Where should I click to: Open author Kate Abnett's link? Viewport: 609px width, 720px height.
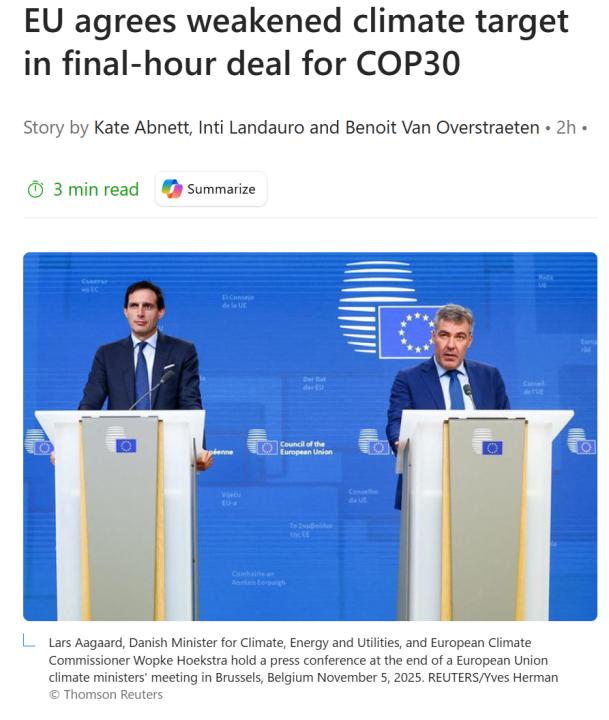pyautogui.click(x=144, y=128)
